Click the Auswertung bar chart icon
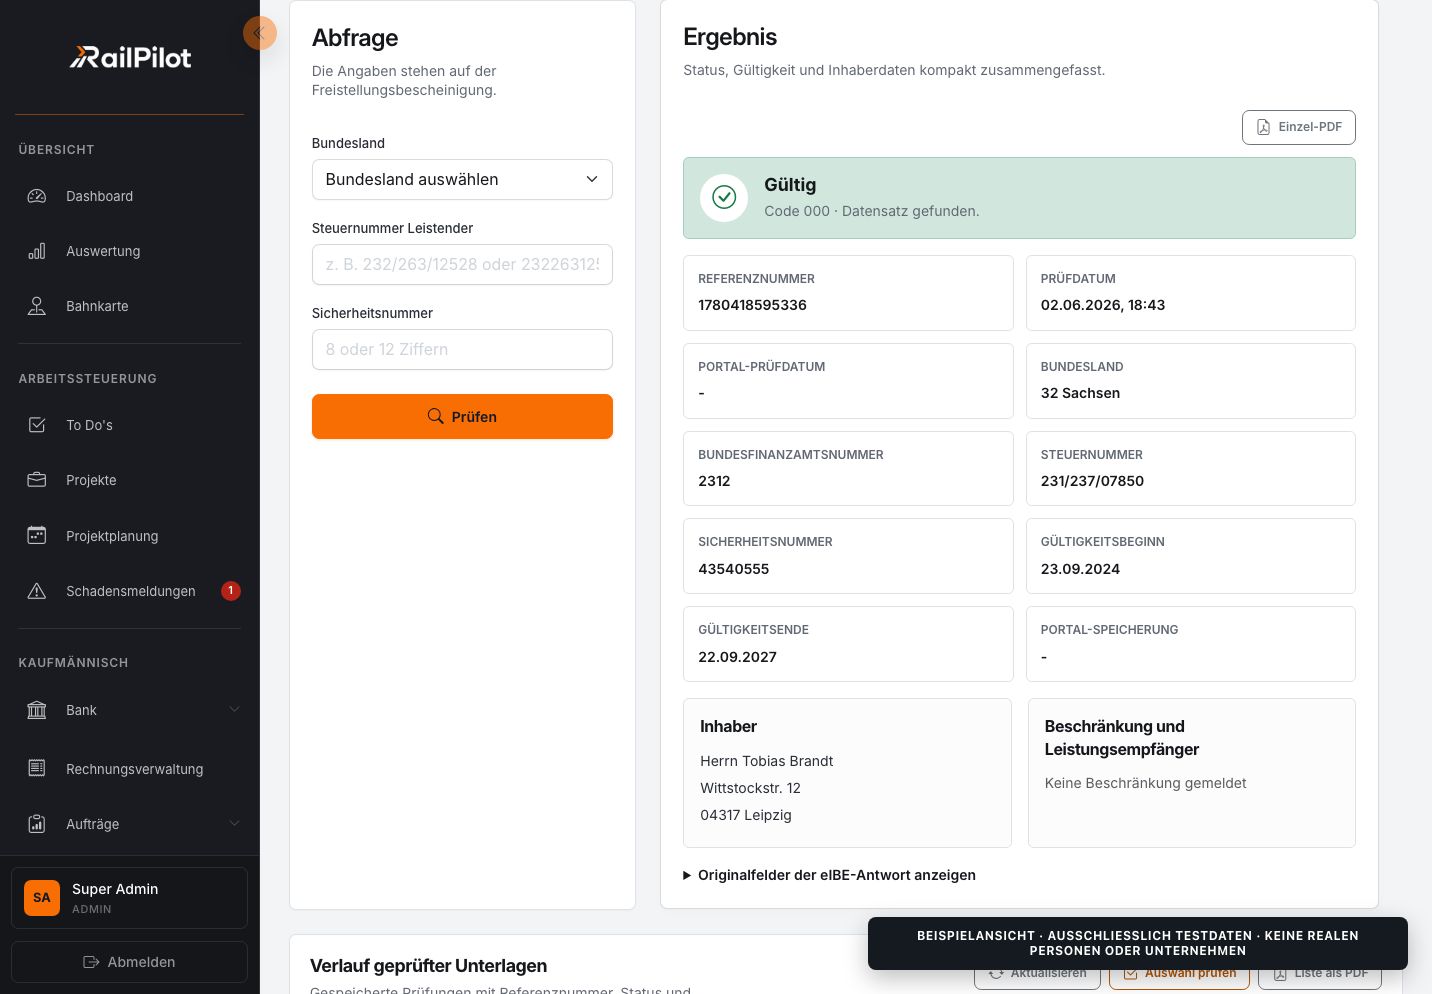The height and width of the screenshot is (994, 1432). coord(37,251)
